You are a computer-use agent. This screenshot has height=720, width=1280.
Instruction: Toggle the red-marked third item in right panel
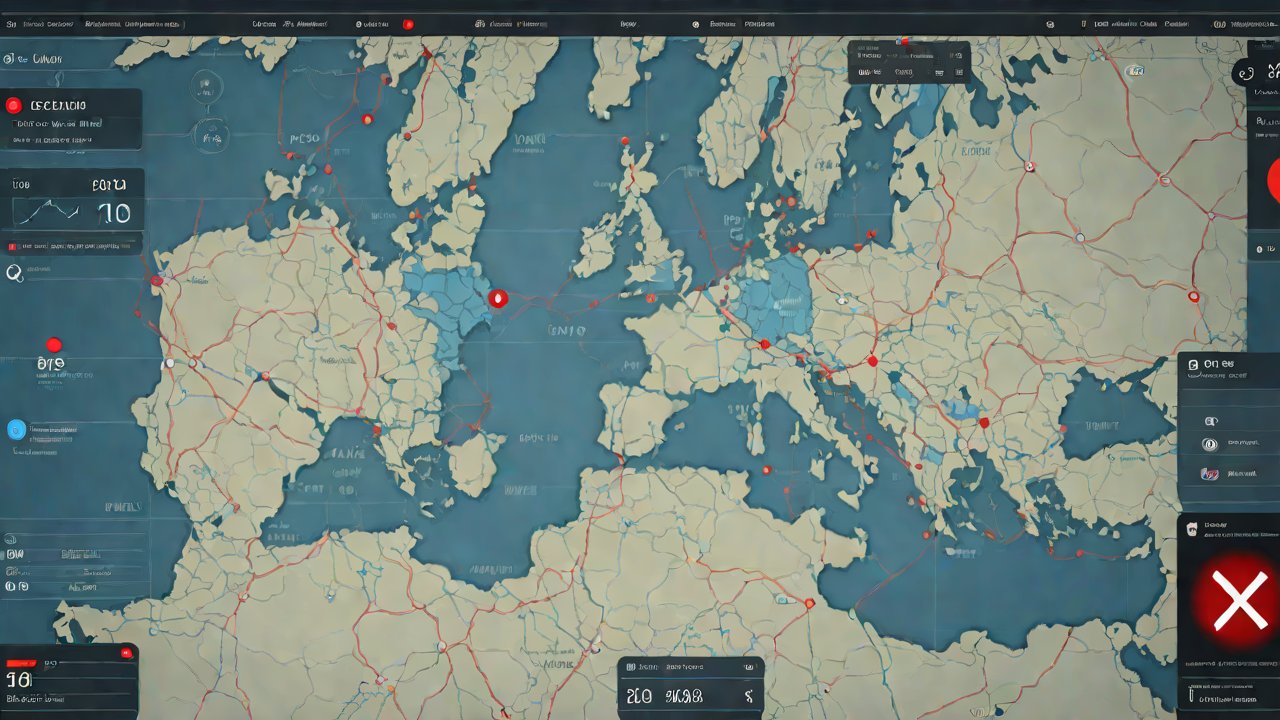click(1210, 473)
